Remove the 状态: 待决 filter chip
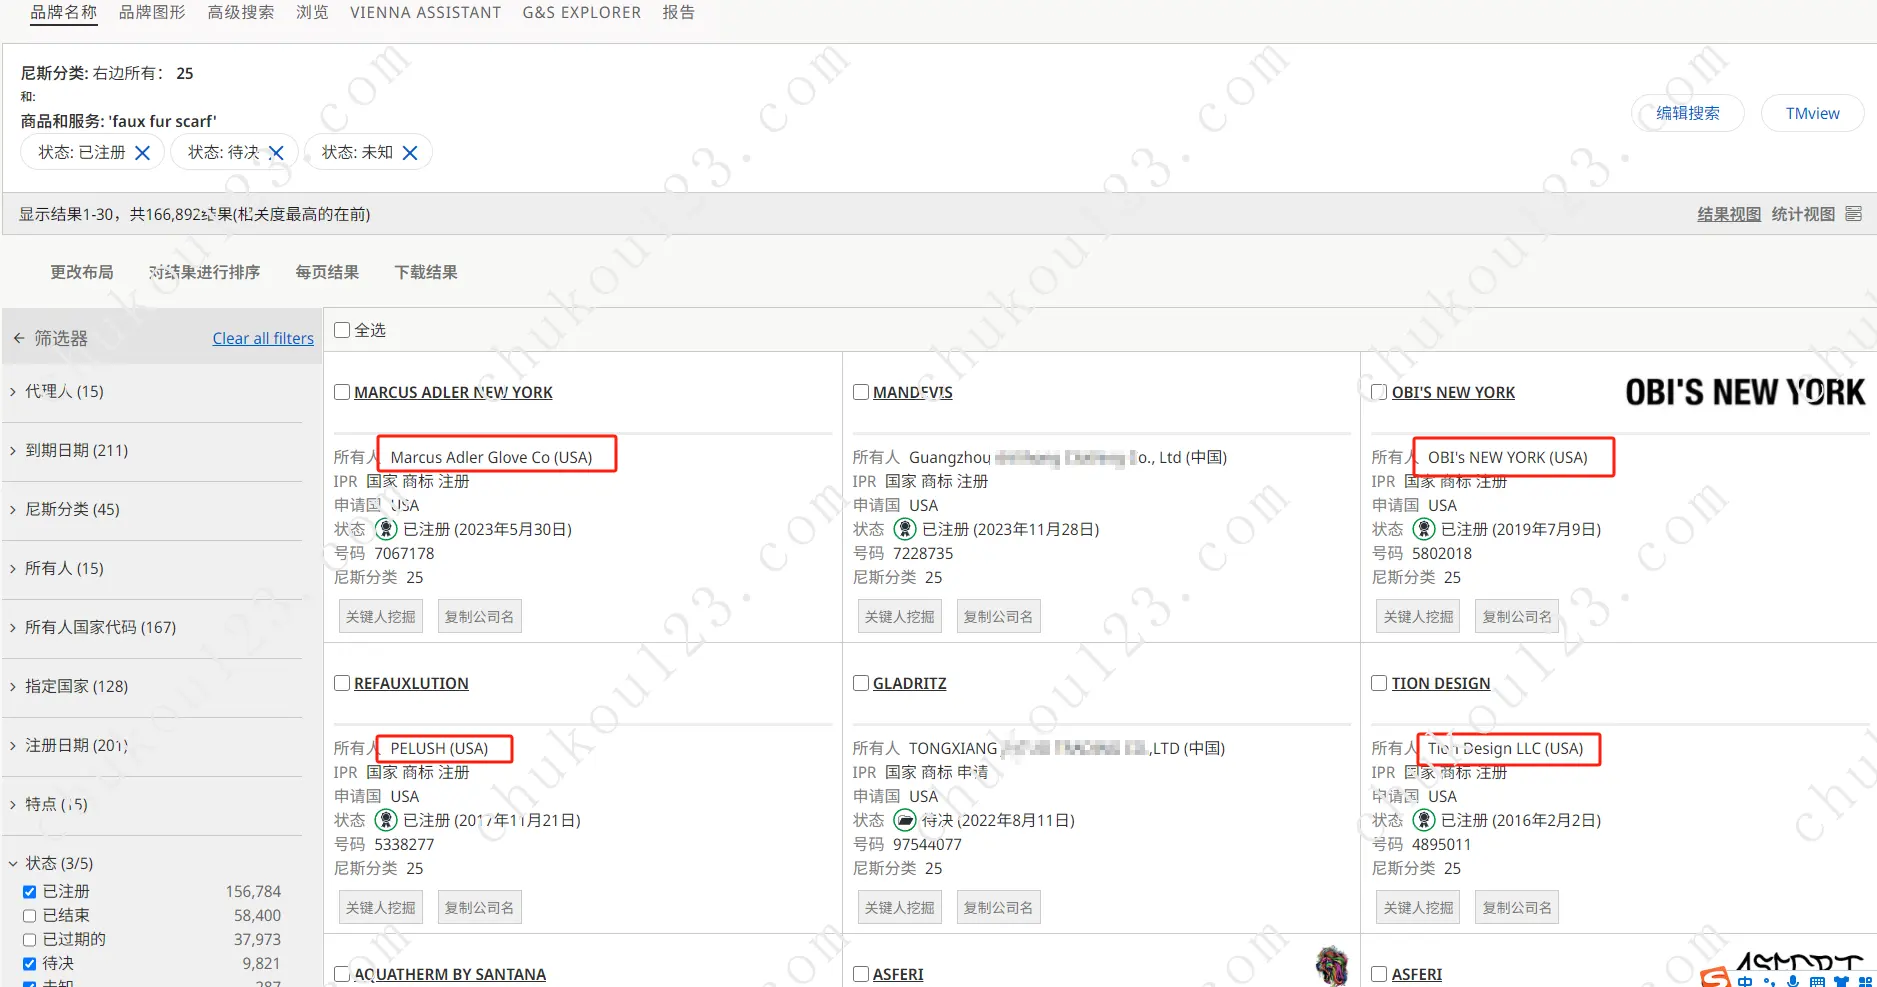The image size is (1877, 987). (277, 153)
